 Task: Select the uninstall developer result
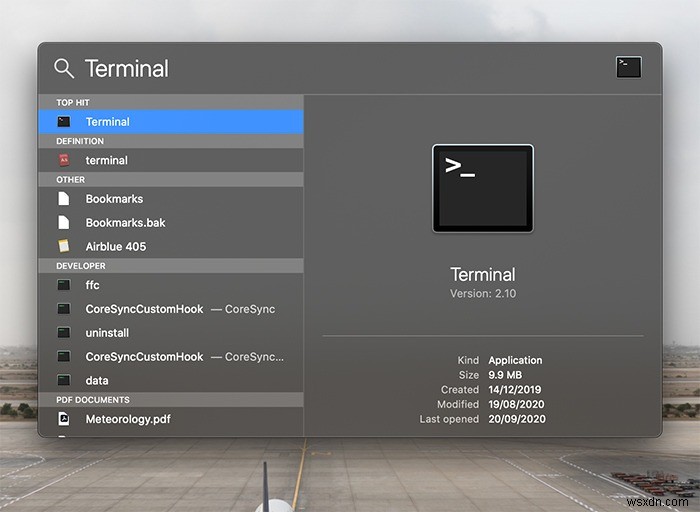click(171, 333)
